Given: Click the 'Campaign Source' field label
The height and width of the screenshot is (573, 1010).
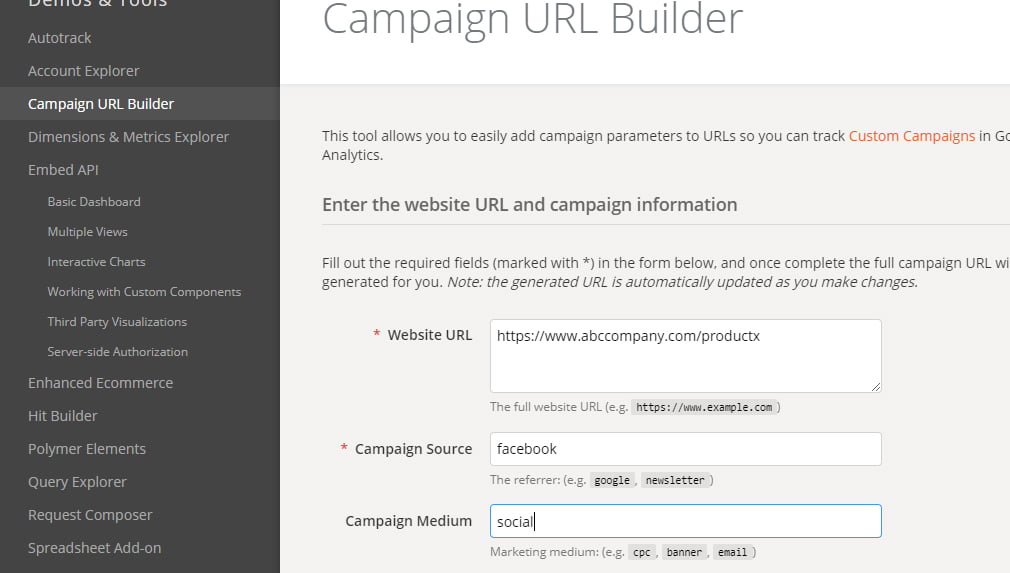Looking at the screenshot, I should [414, 449].
